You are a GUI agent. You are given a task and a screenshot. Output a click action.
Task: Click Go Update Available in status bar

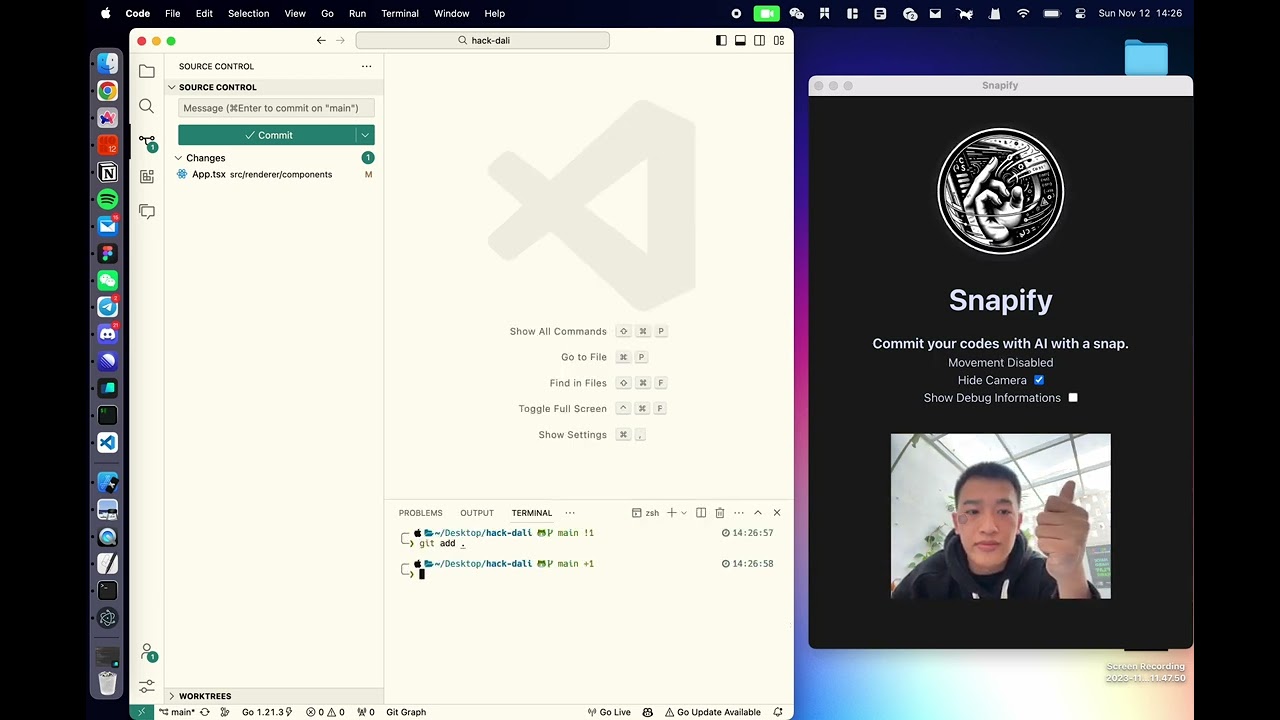click(713, 712)
